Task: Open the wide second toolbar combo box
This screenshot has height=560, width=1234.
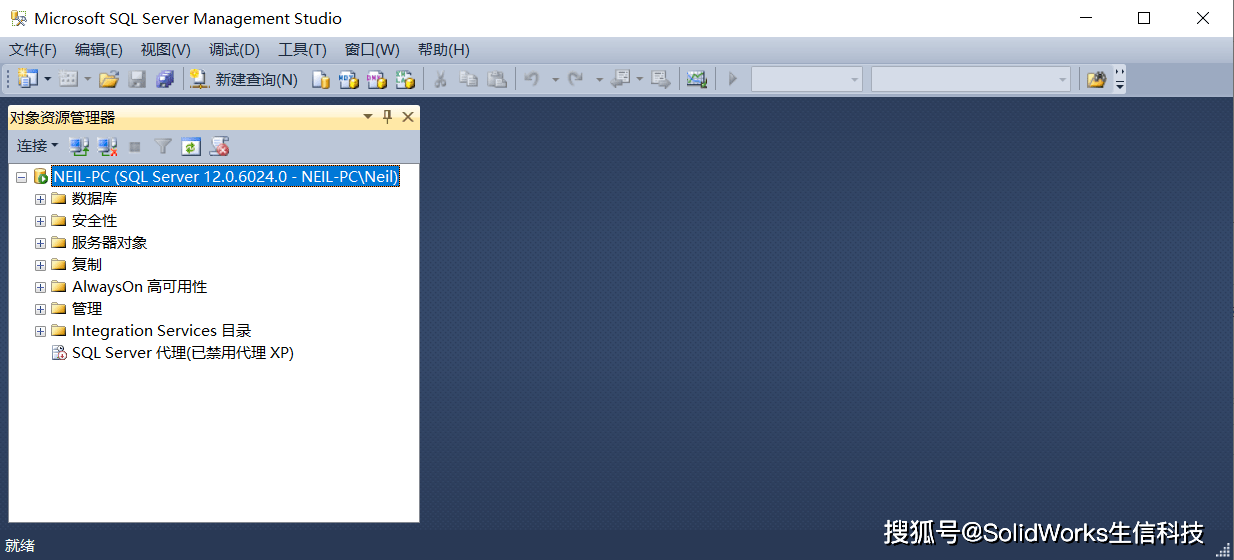Action: point(970,79)
